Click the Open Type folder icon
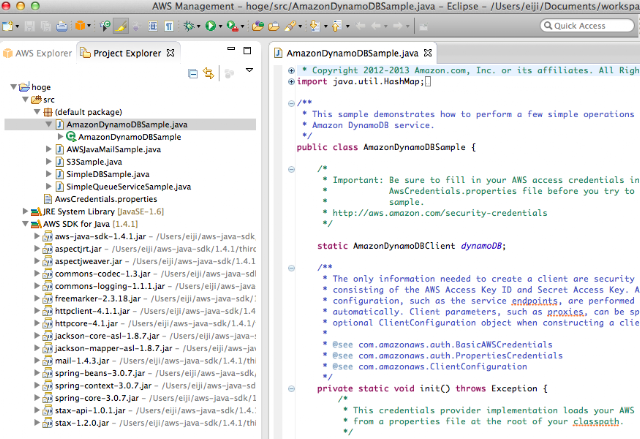This screenshot has height=439, width=640. click(x=258, y=27)
